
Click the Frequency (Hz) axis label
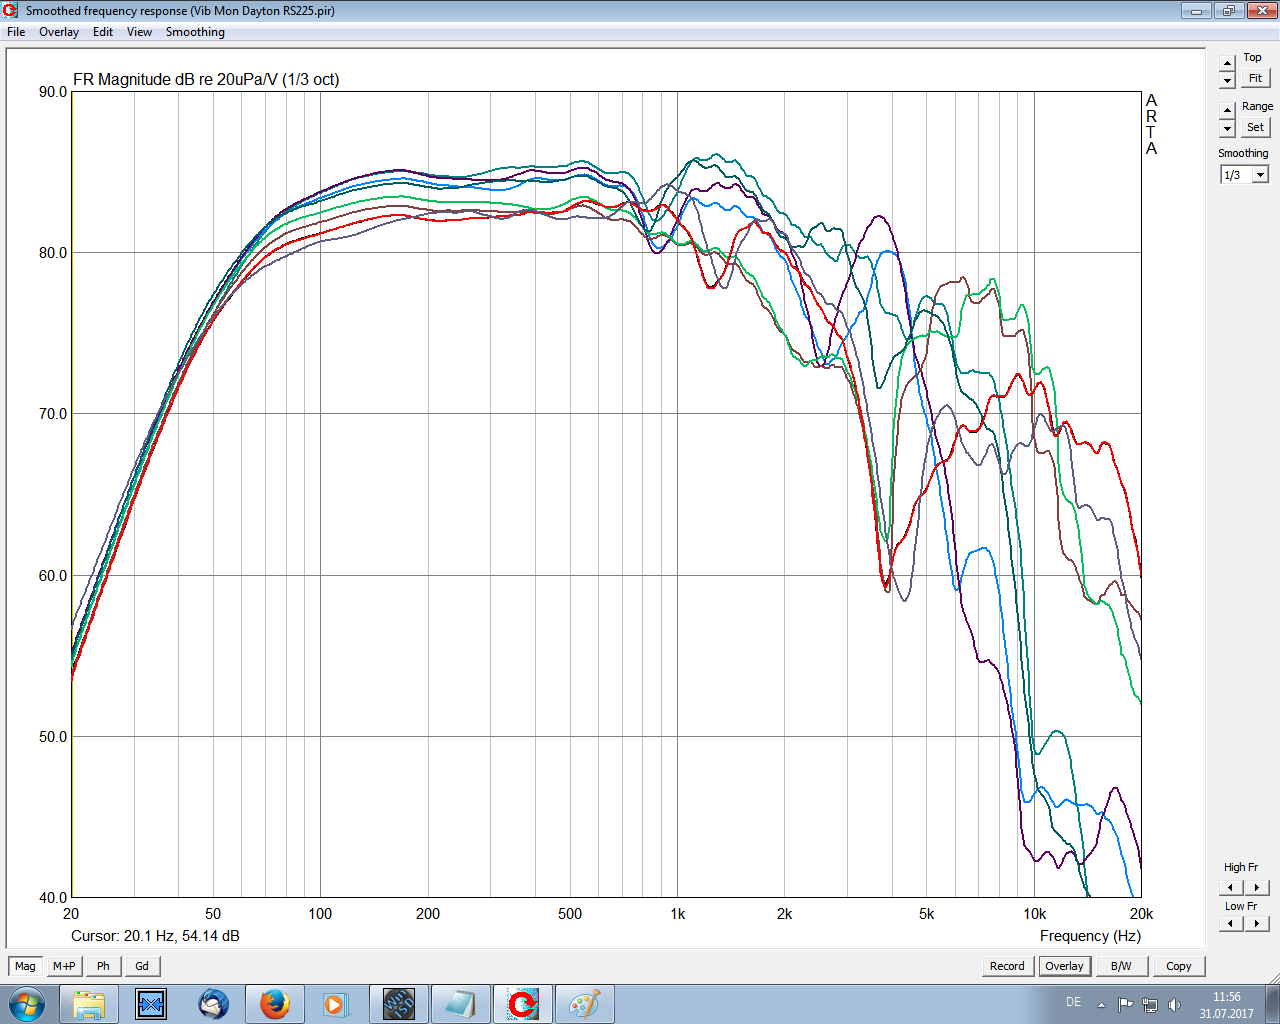(1090, 936)
